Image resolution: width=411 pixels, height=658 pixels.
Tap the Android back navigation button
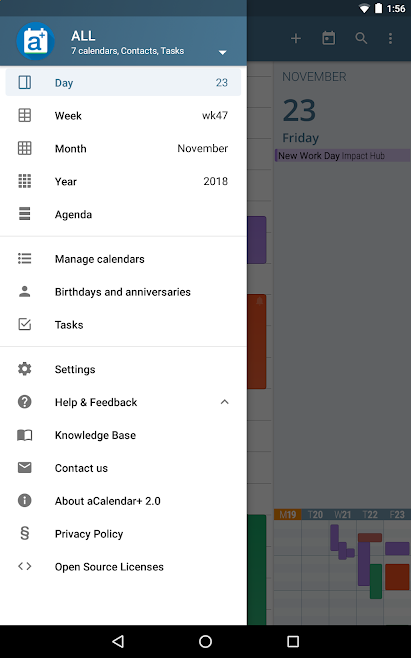click(118, 641)
